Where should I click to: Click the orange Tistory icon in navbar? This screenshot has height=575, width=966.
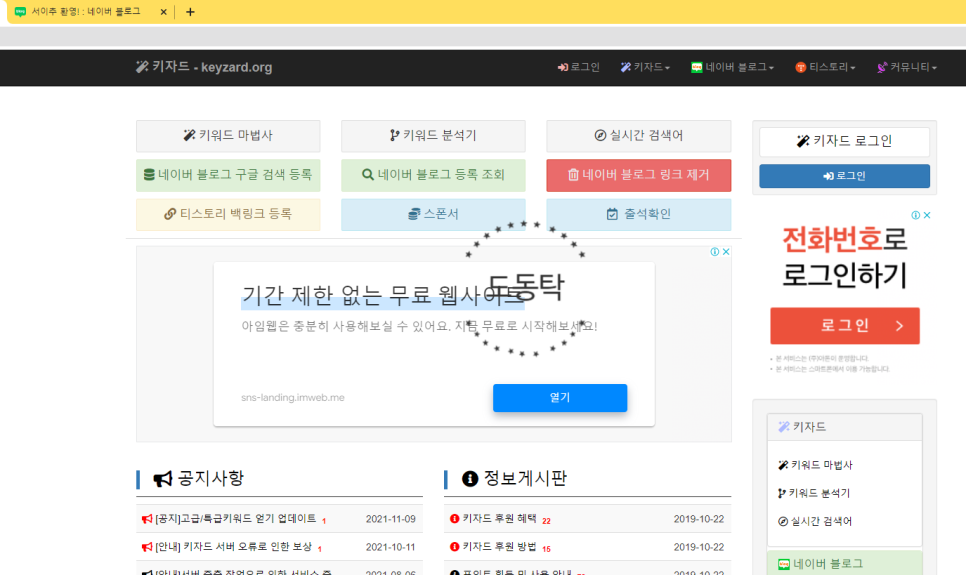pyautogui.click(x=801, y=67)
